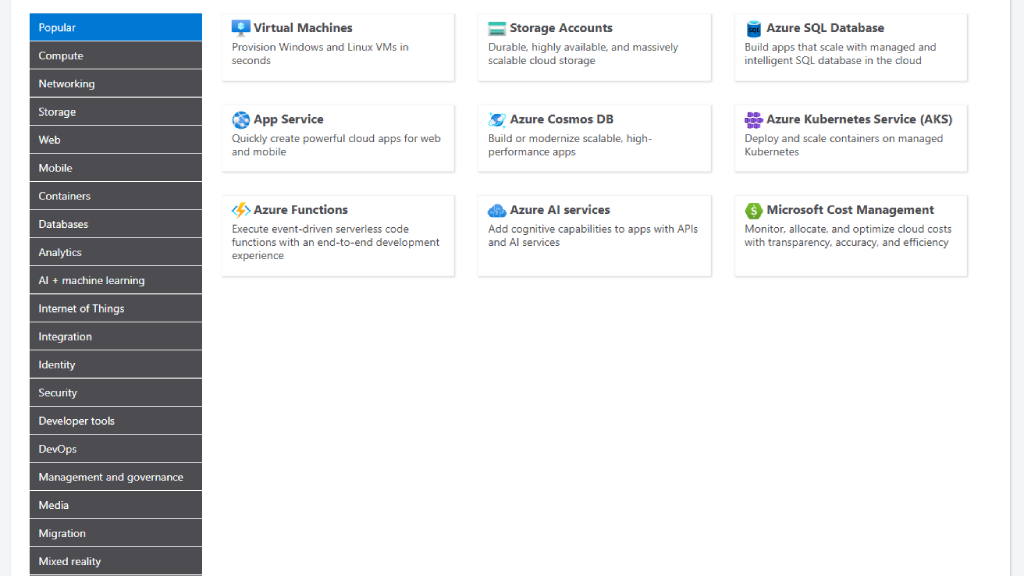Select Internet of Things category
Image resolution: width=1024 pixels, height=576 pixels.
(116, 308)
